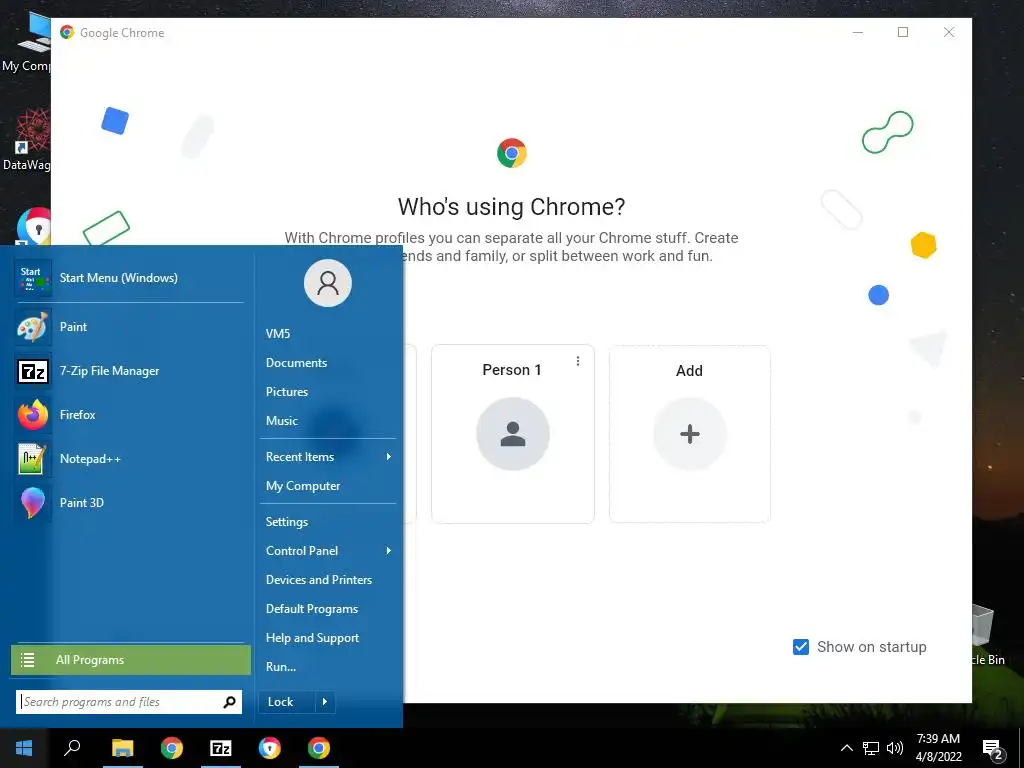The height and width of the screenshot is (768, 1024).
Task: Open taskbar search magnifier icon
Action: [72, 748]
